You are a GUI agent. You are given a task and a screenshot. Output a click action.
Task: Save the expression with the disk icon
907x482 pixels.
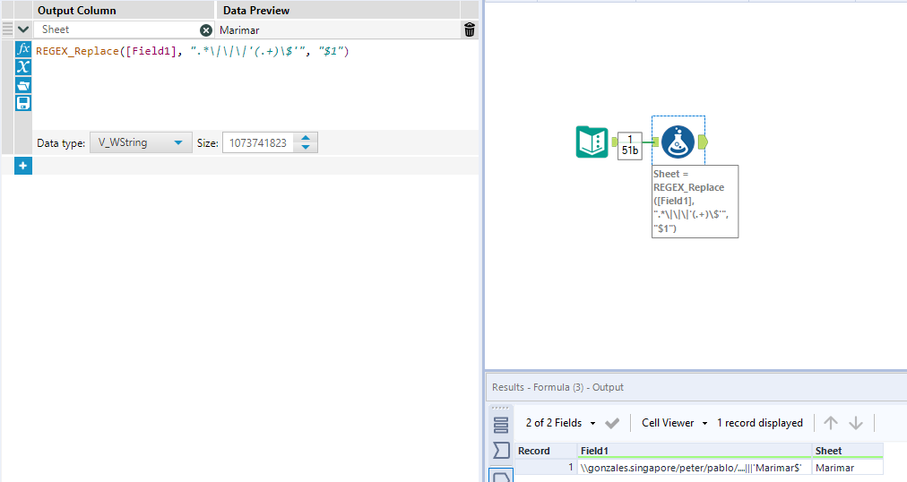(23, 103)
